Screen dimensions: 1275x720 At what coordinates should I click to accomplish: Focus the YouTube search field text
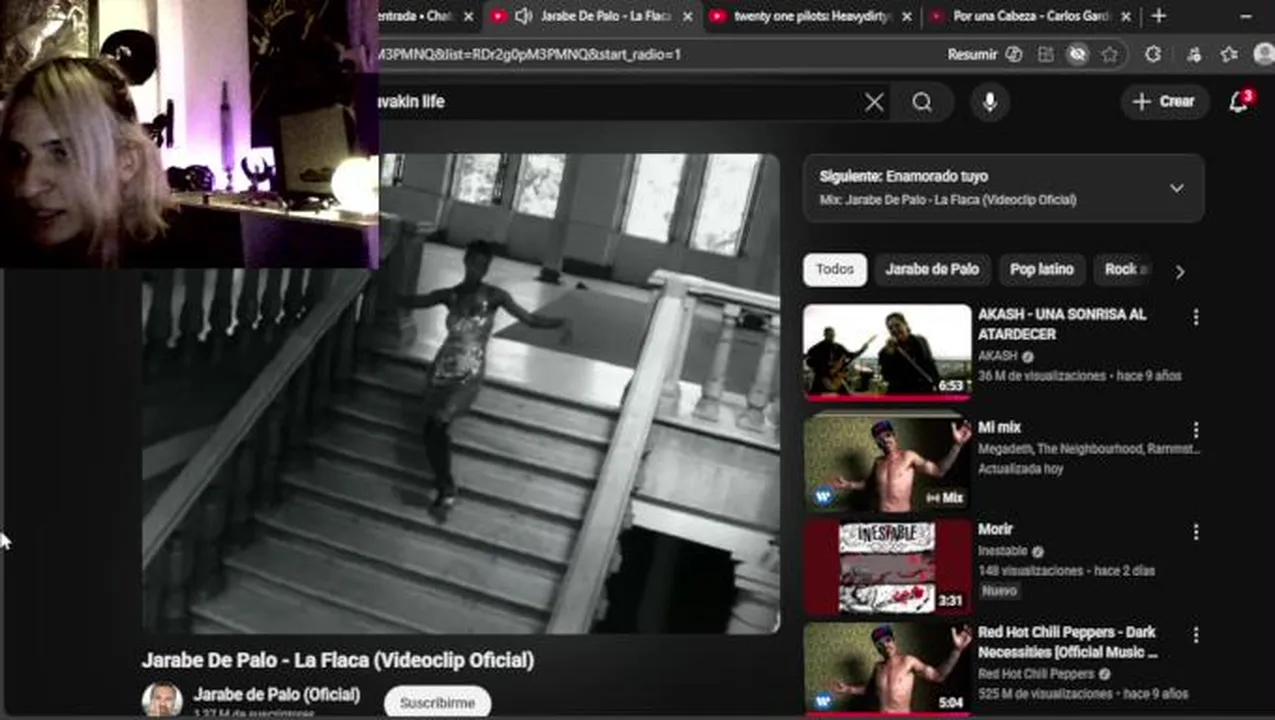(x=412, y=102)
